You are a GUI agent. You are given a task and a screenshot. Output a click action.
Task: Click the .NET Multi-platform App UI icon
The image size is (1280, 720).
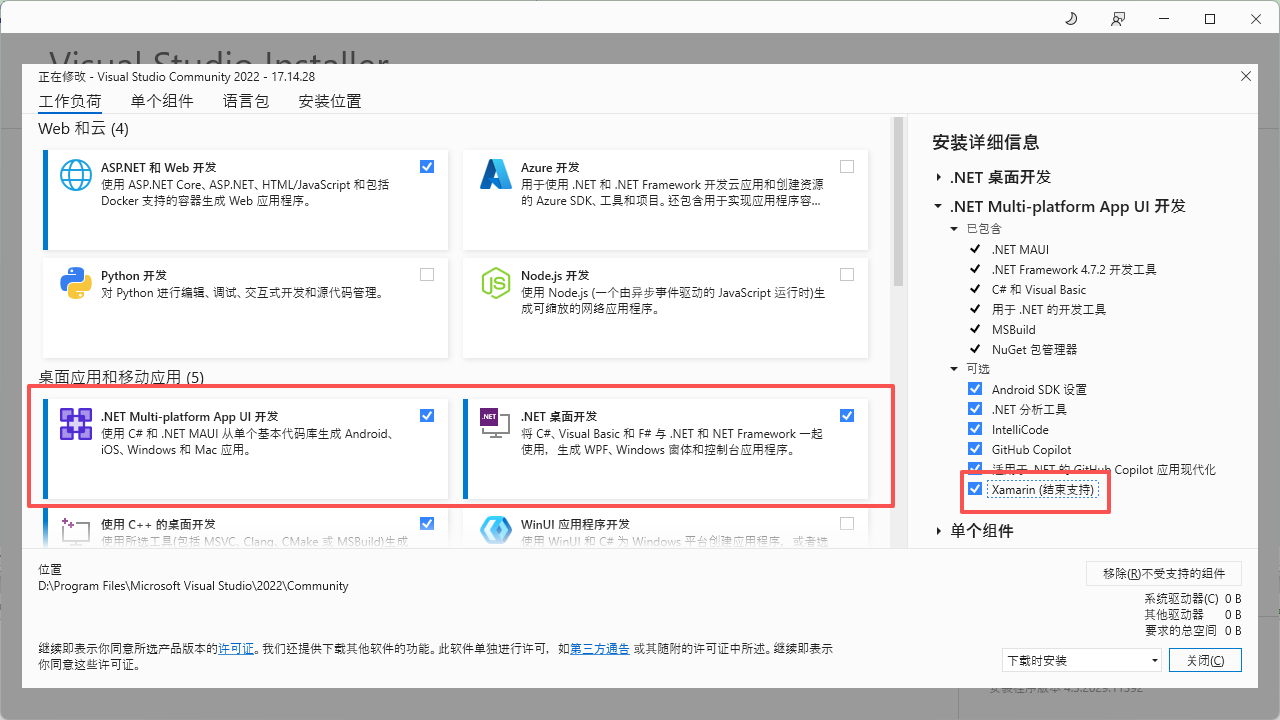coord(76,424)
